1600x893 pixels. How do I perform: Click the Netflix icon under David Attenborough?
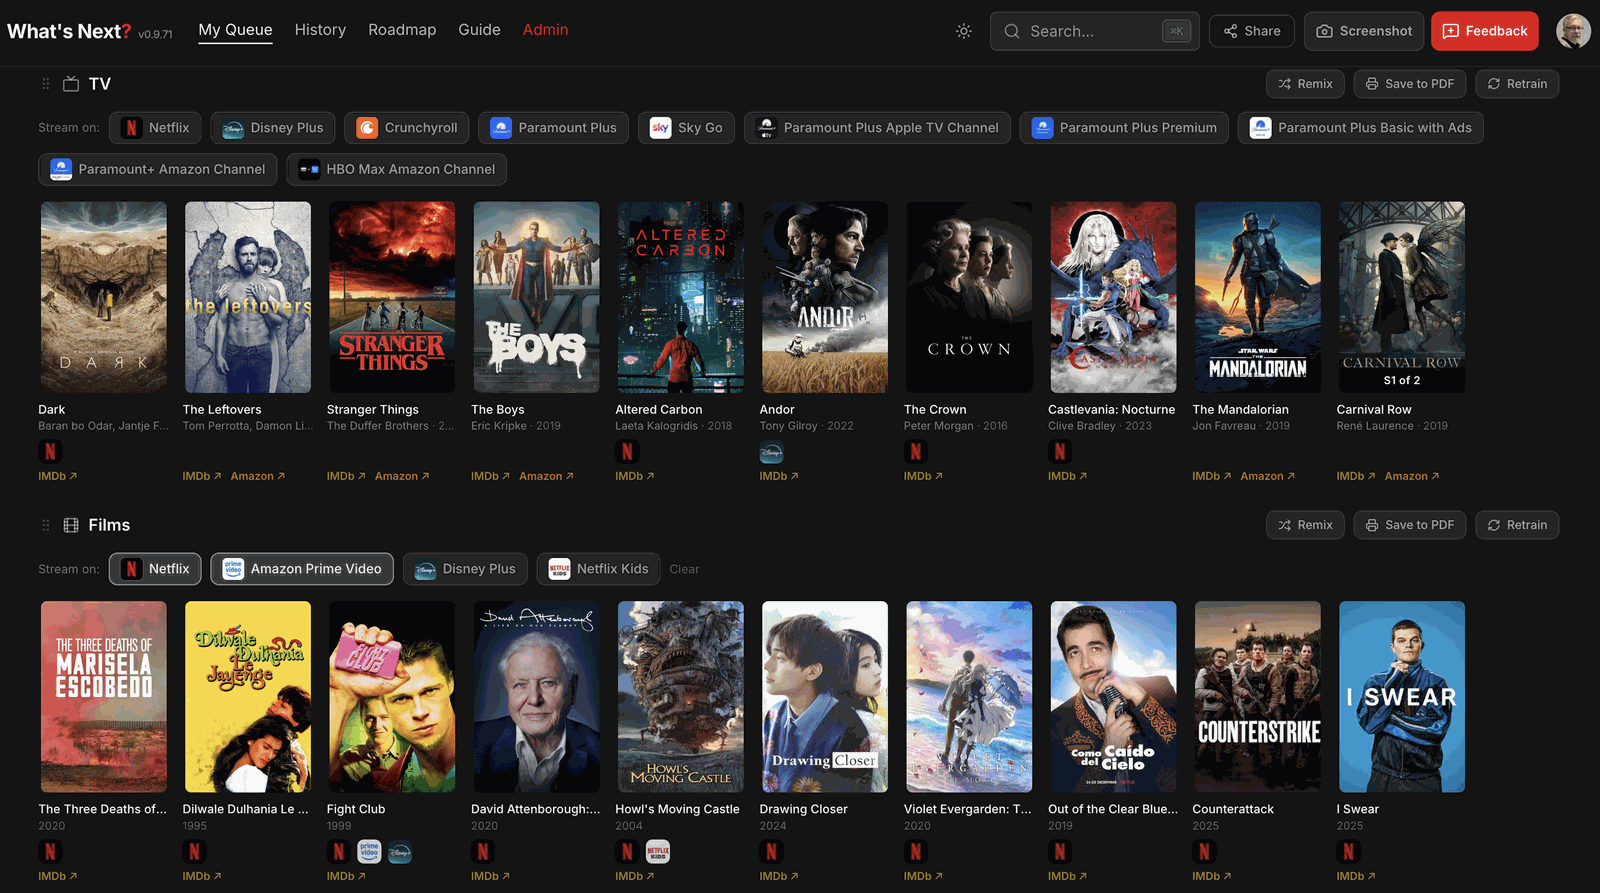point(483,852)
